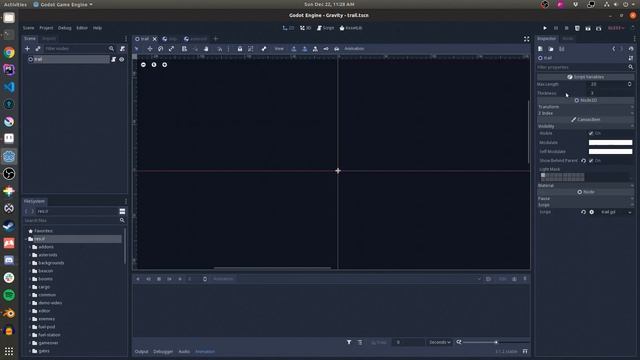Toggle FileSystem split view mode icon
This screenshot has height=360, width=640.
tap(122, 211)
